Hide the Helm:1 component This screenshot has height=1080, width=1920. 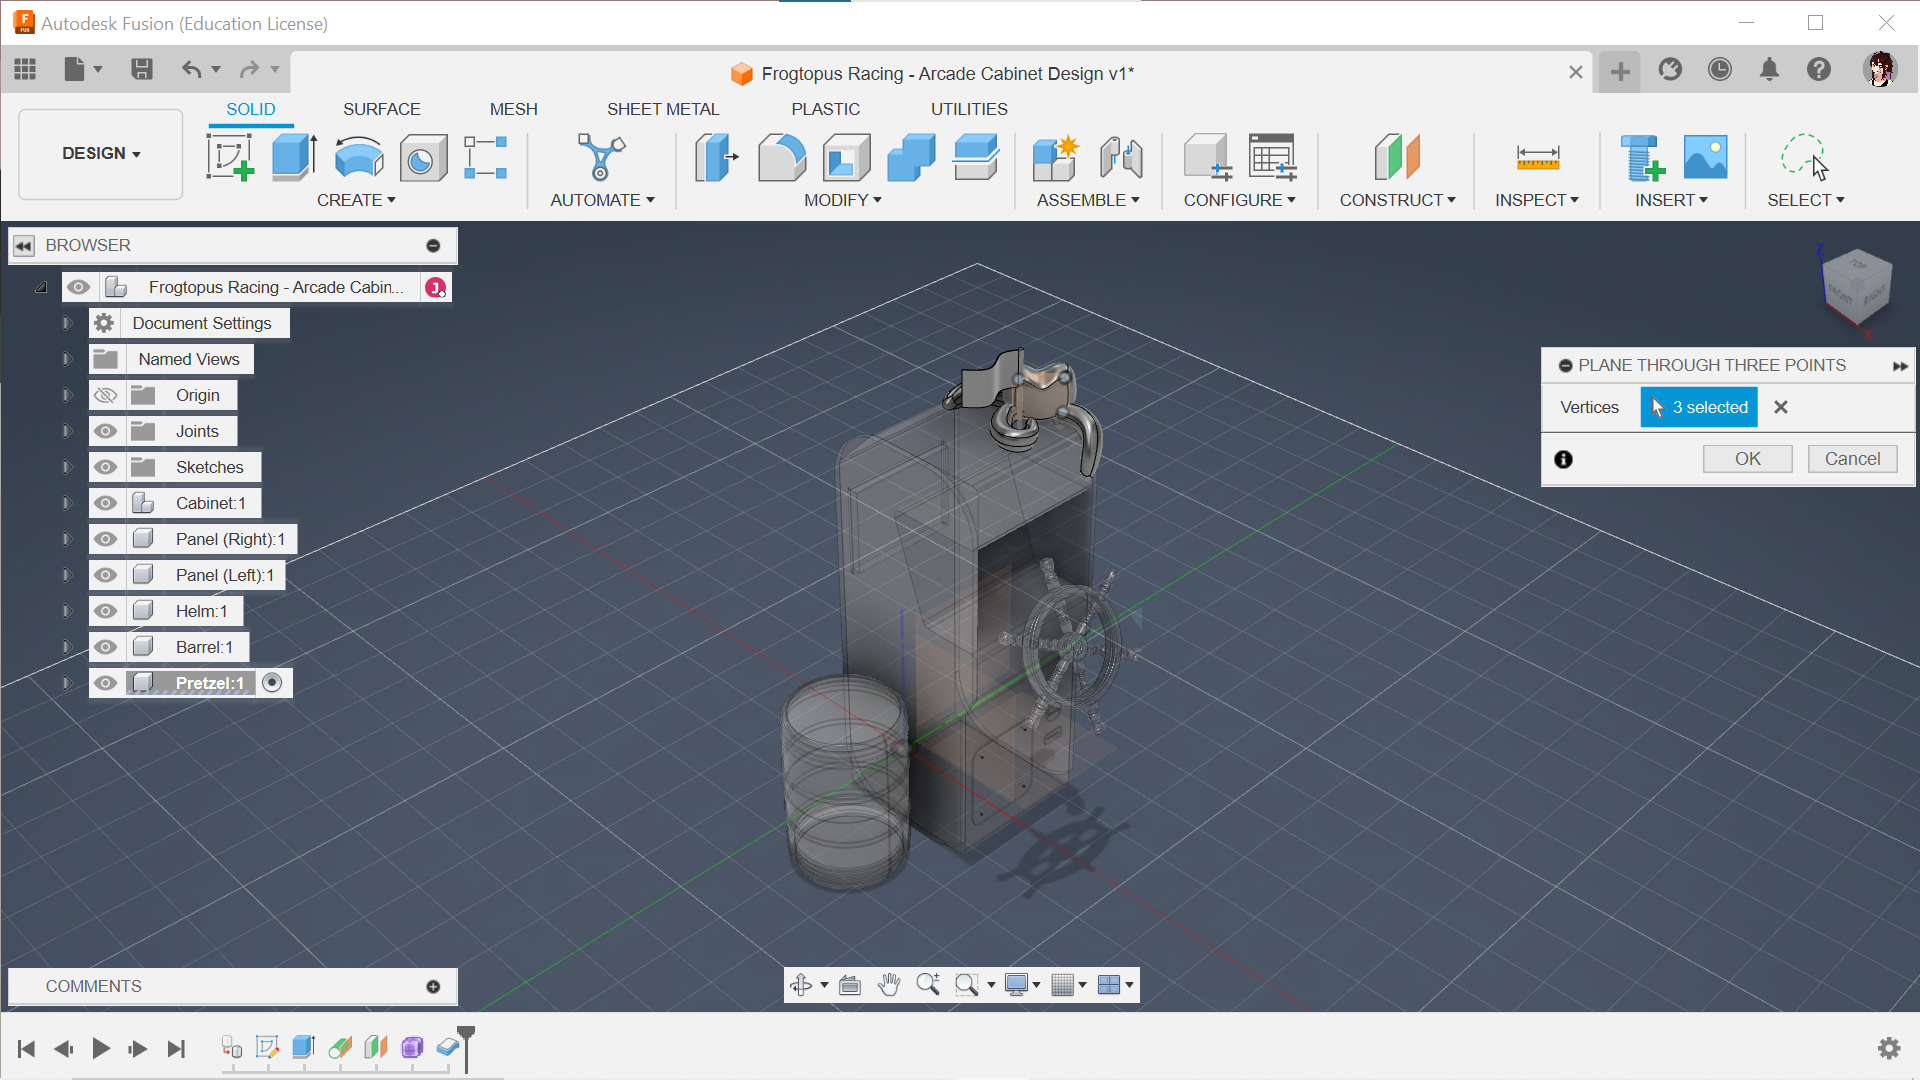coord(105,611)
